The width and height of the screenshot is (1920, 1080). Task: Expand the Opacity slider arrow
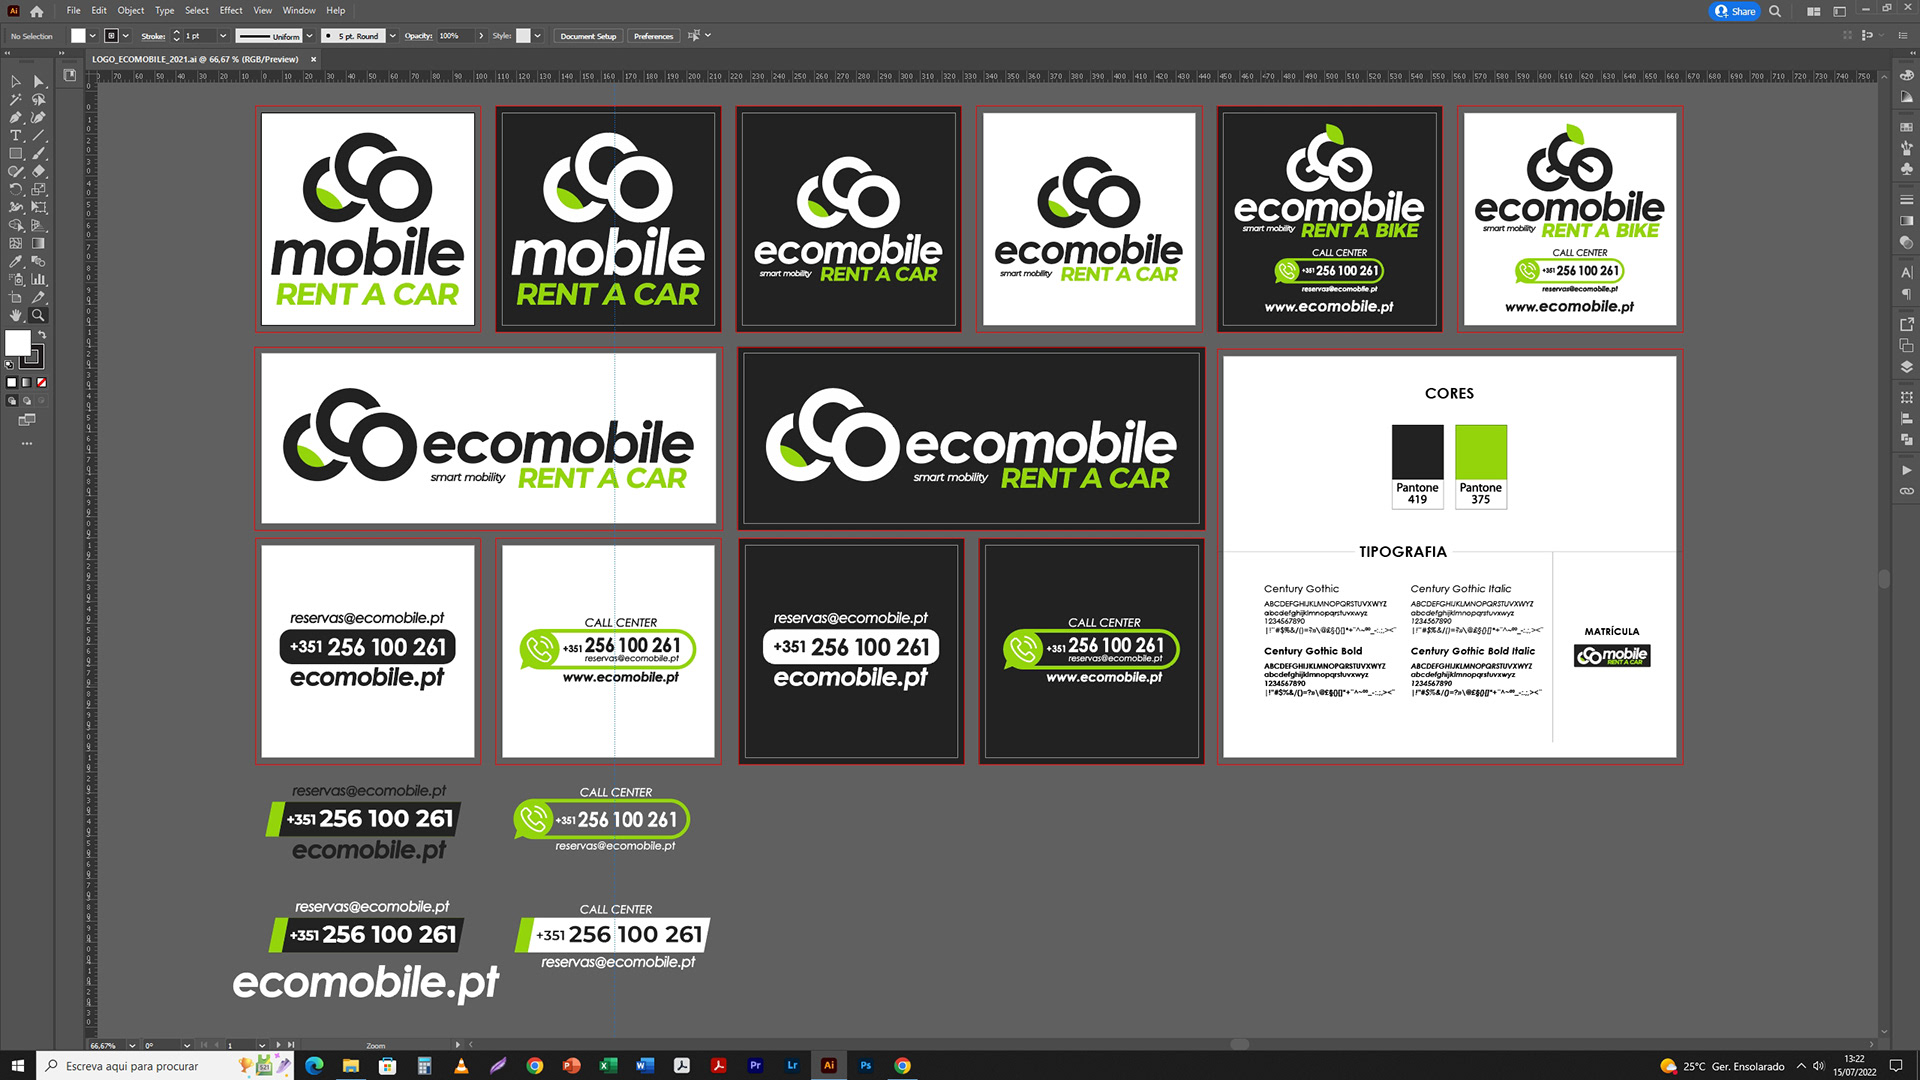pos(481,36)
